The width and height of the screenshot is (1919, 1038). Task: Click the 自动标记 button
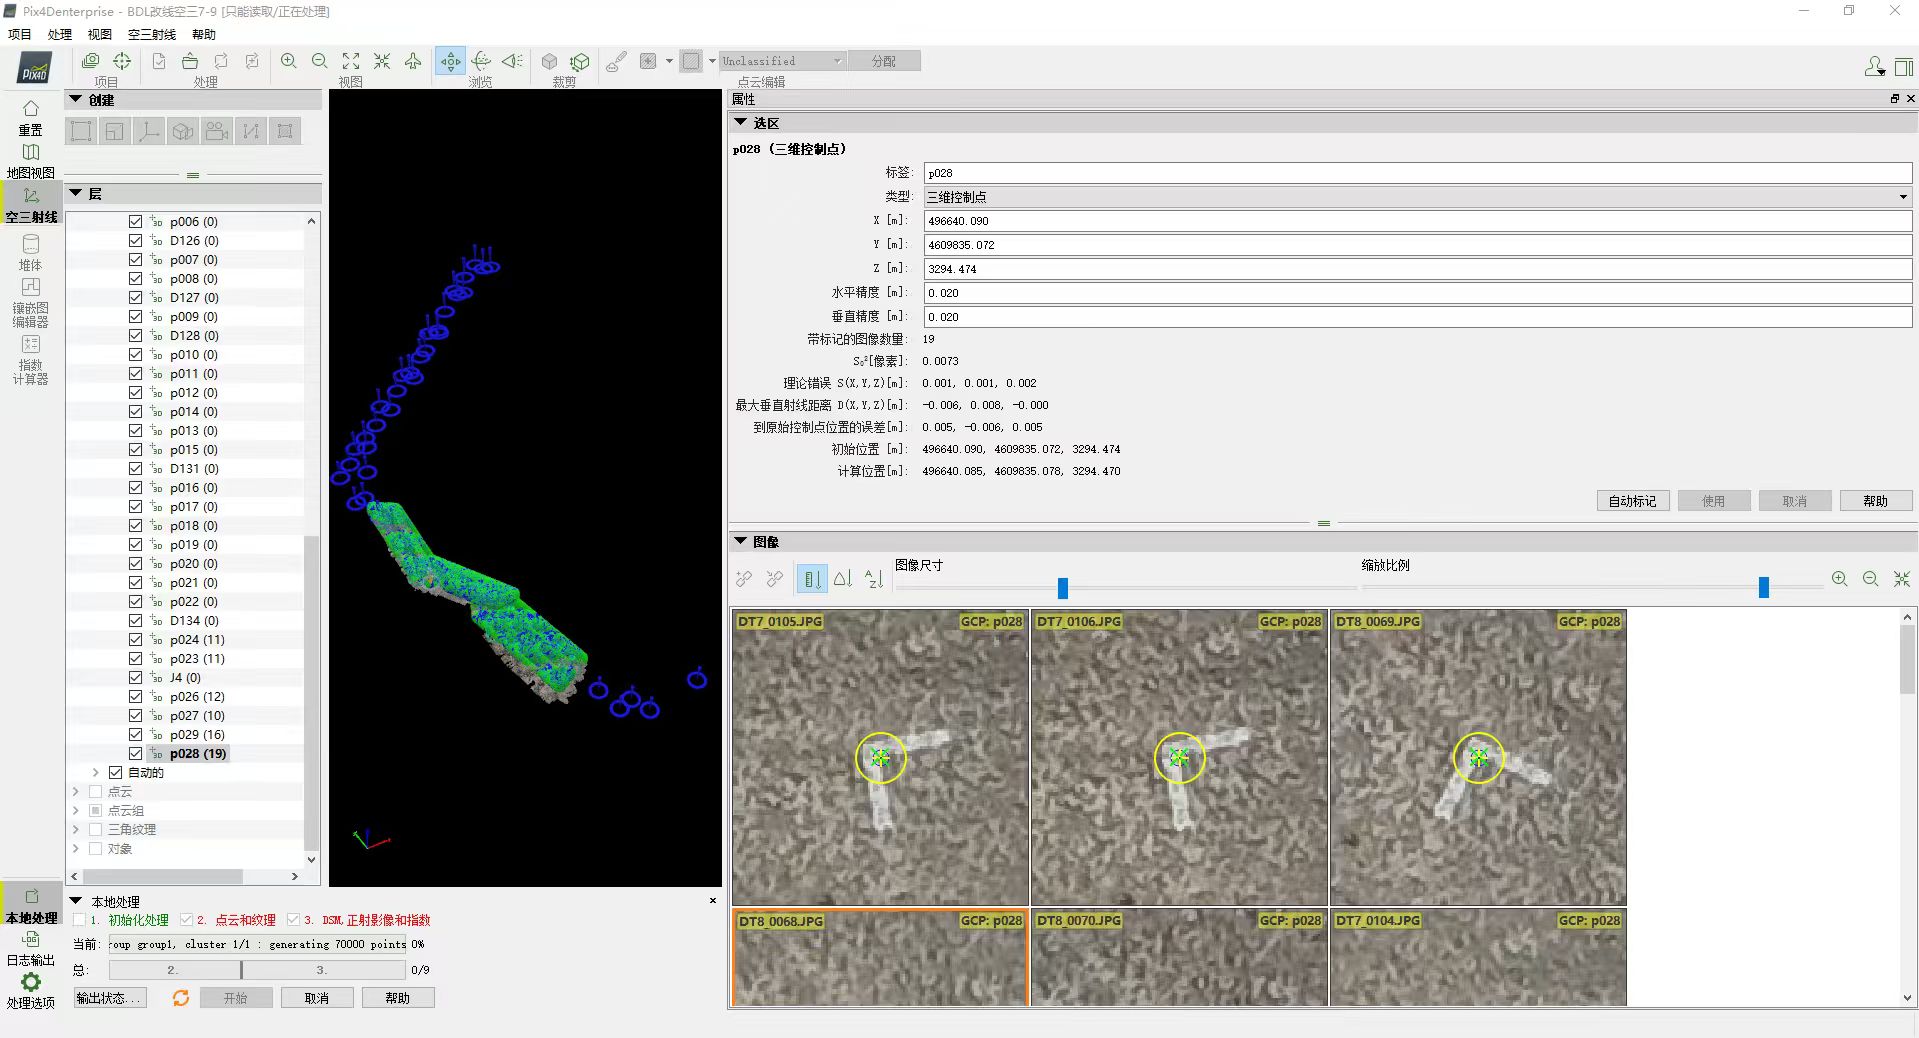pos(1632,501)
